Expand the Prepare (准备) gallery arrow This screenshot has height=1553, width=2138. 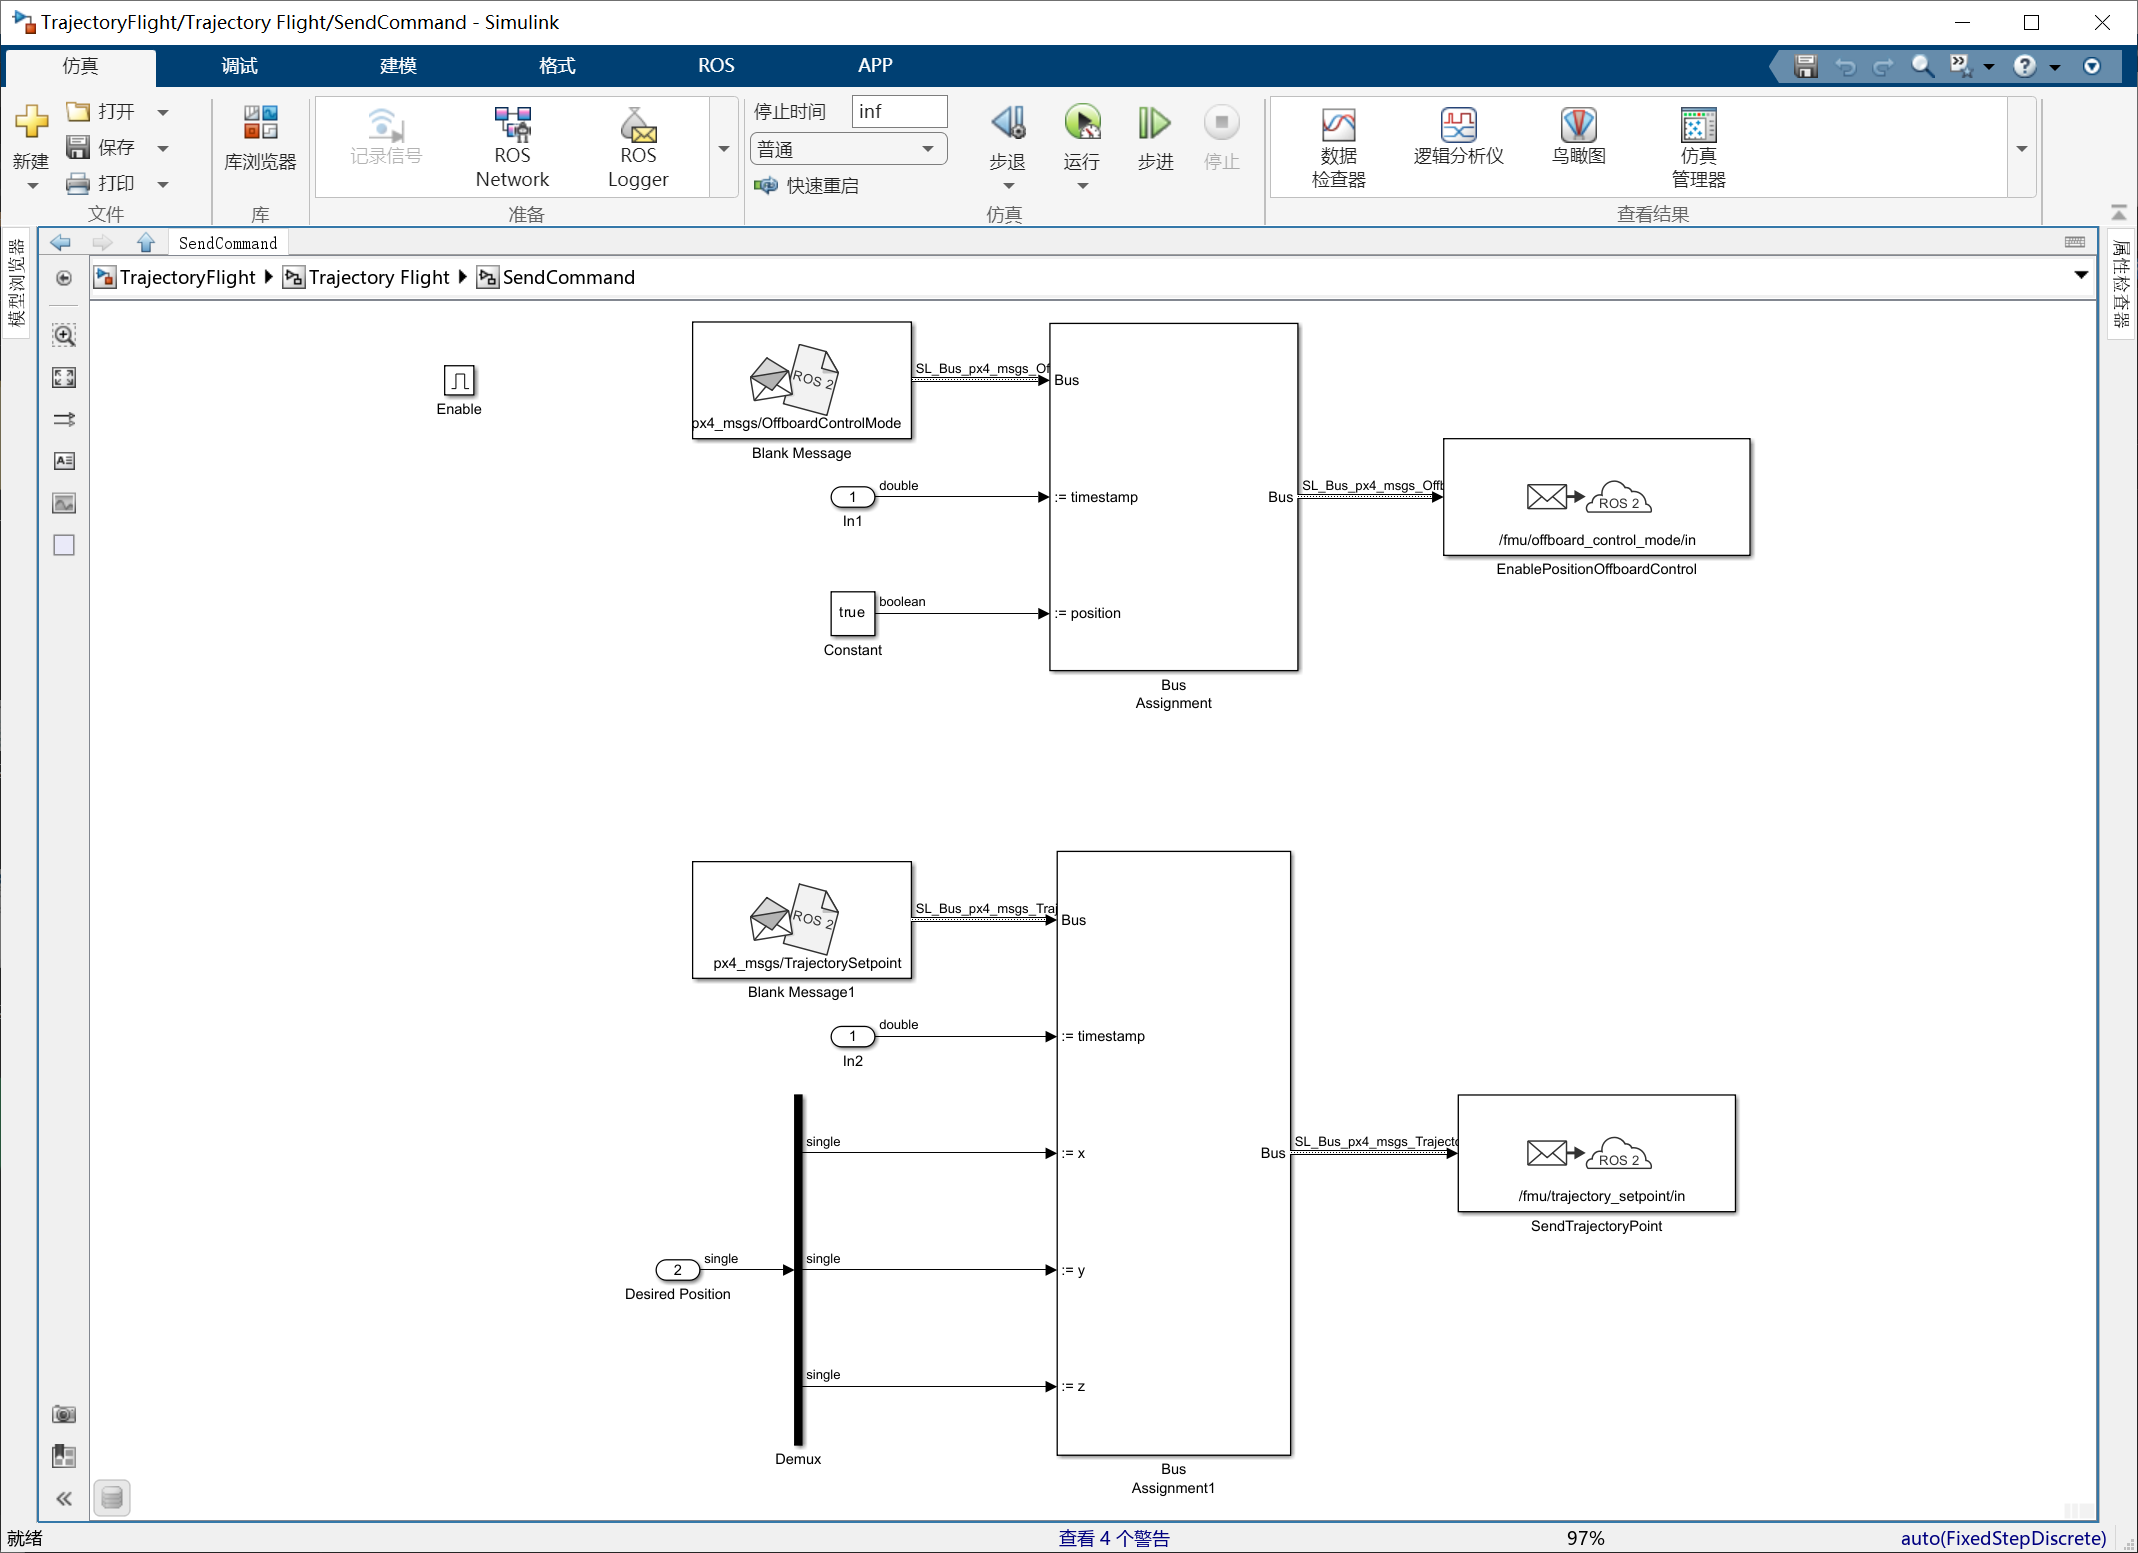[724, 148]
